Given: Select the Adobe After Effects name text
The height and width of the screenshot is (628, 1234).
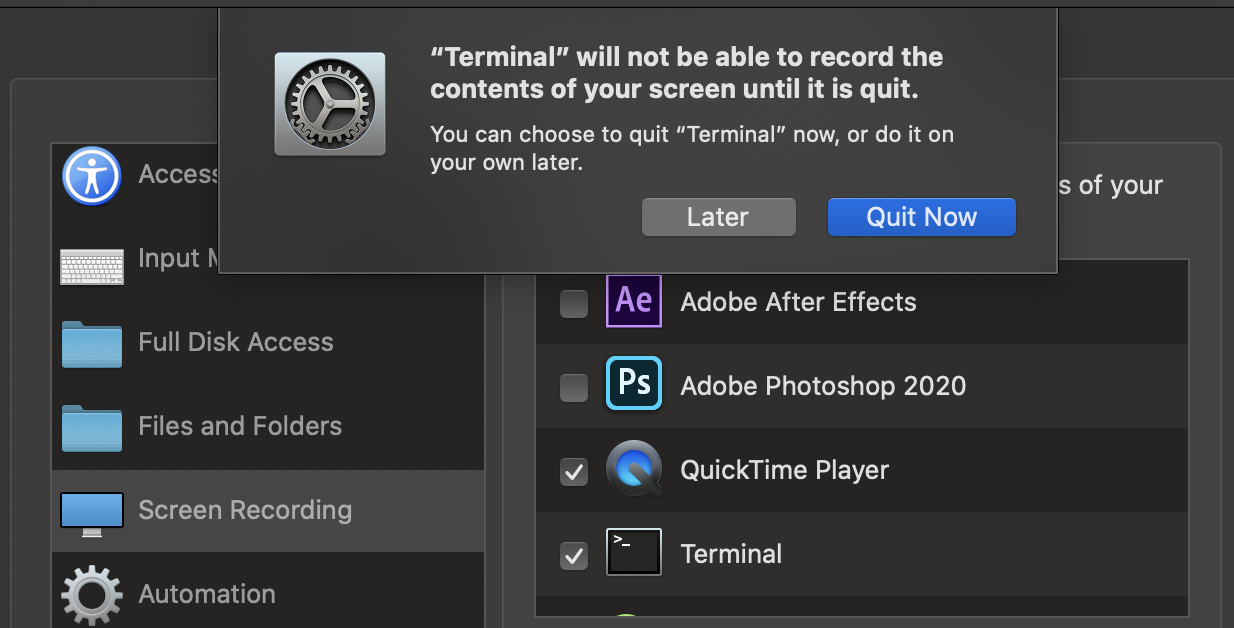Looking at the screenshot, I should 798,302.
